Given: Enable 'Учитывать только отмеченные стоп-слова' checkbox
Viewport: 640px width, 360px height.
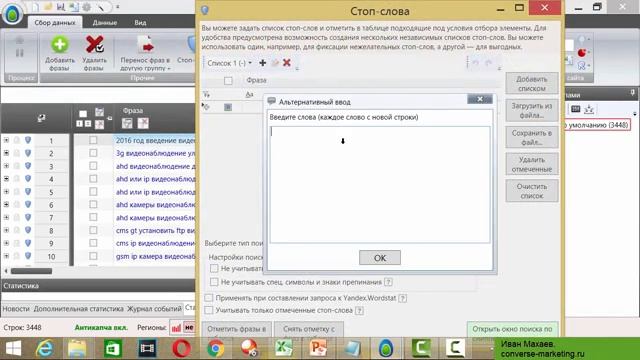Looking at the screenshot, I should pyautogui.click(x=209, y=310).
